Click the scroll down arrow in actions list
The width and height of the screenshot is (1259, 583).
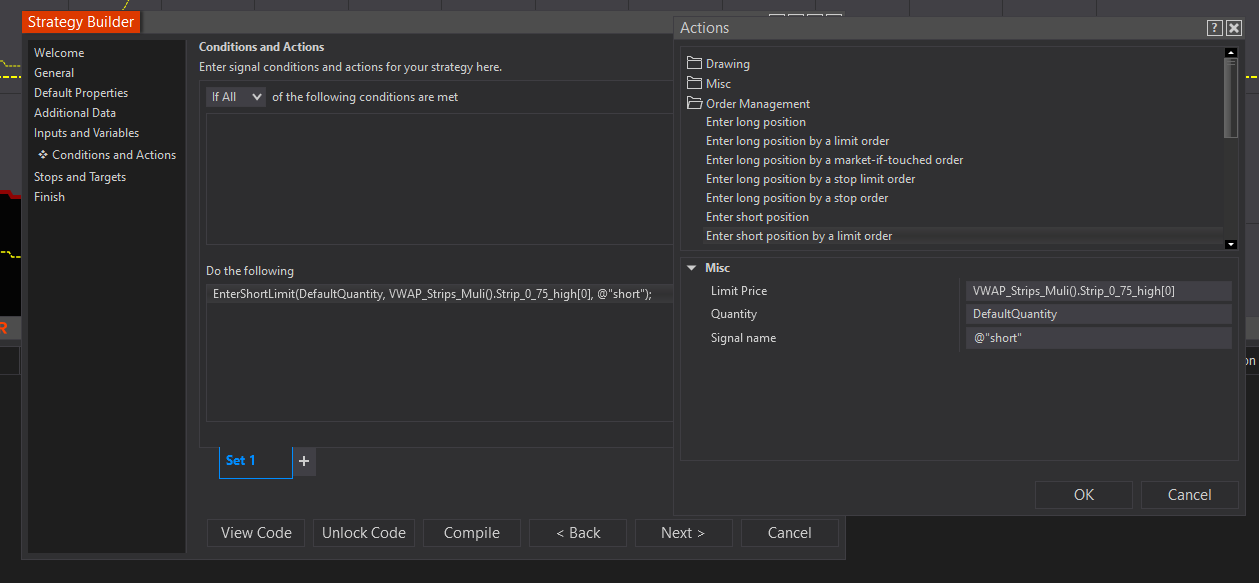[x=1231, y=244]
